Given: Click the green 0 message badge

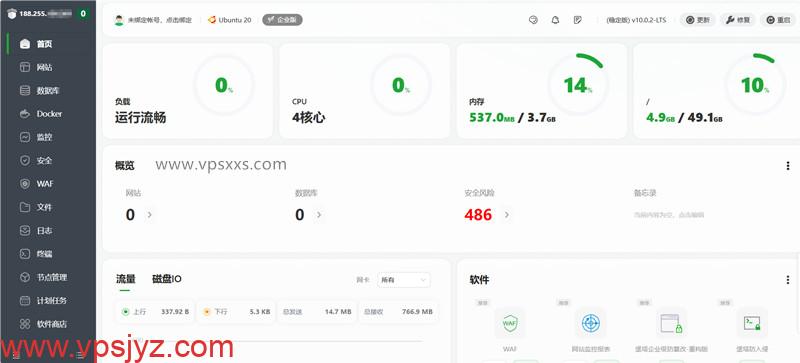Looking at the screenshot, I should [83, 14].
